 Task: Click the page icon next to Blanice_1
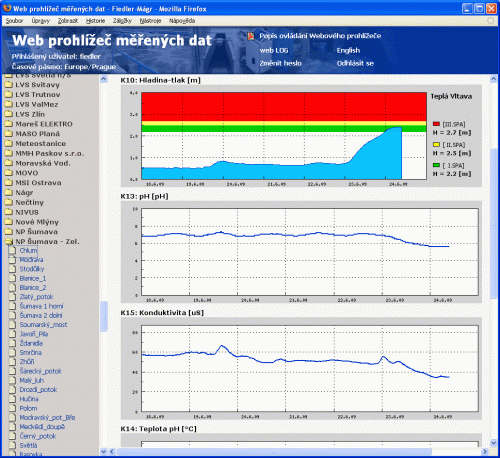(x=12, y=278)
